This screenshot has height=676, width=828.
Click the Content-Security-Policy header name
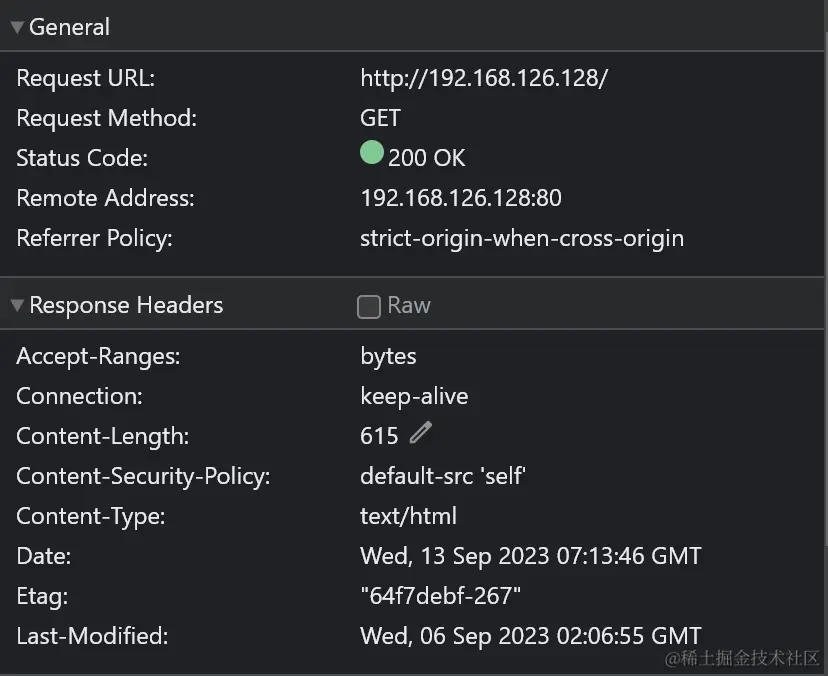[x=143, y=476]
